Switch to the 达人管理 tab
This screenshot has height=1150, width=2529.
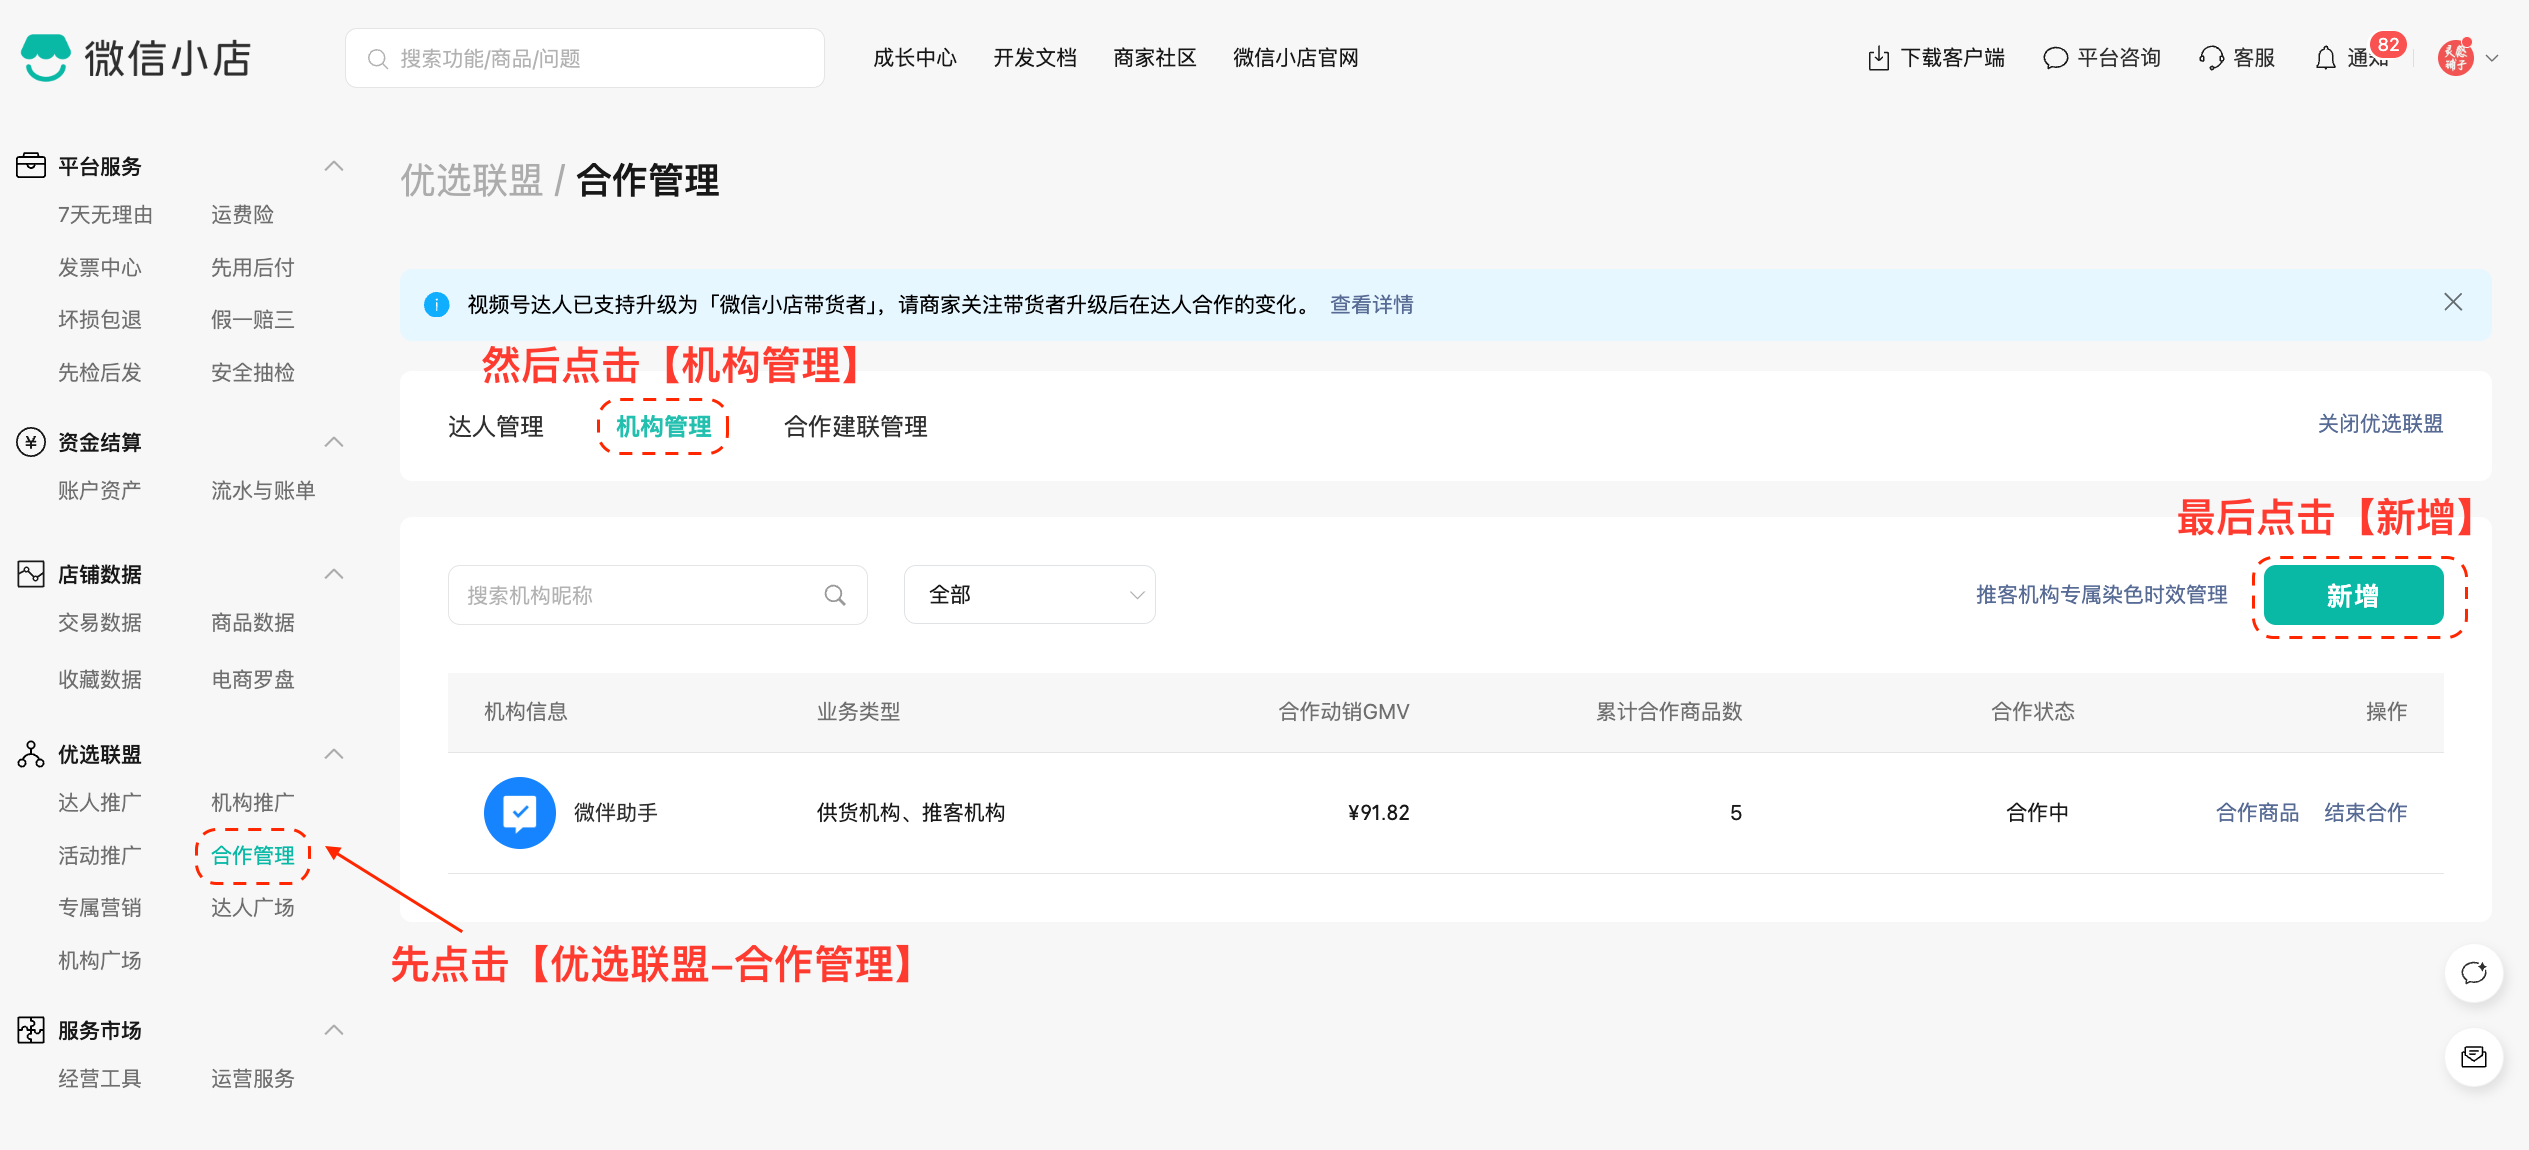(495, 426)
